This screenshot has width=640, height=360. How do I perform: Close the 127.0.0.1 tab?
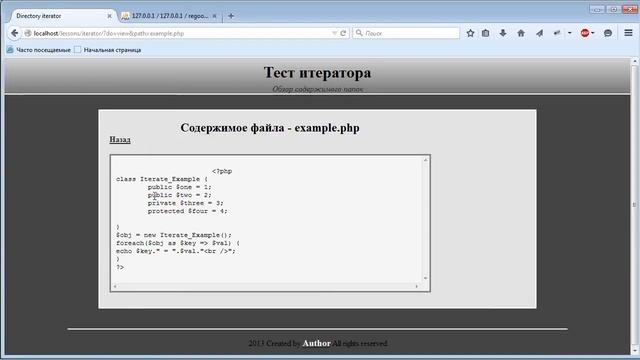[x=214, y=16]
